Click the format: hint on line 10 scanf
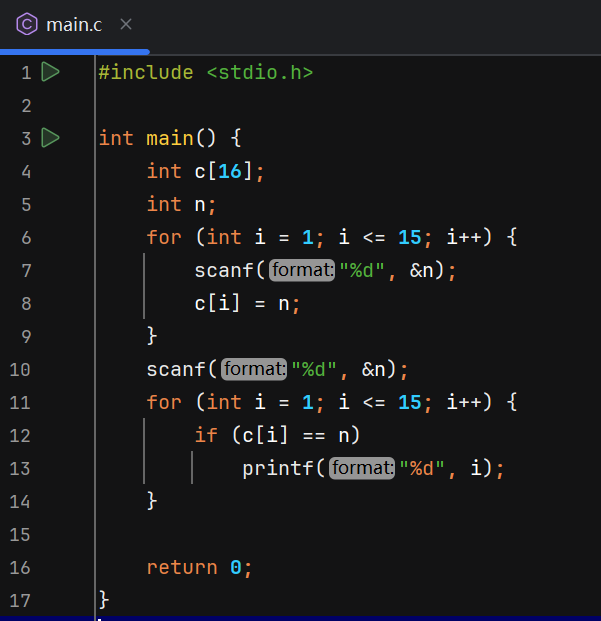 click(x=254, y=369)
